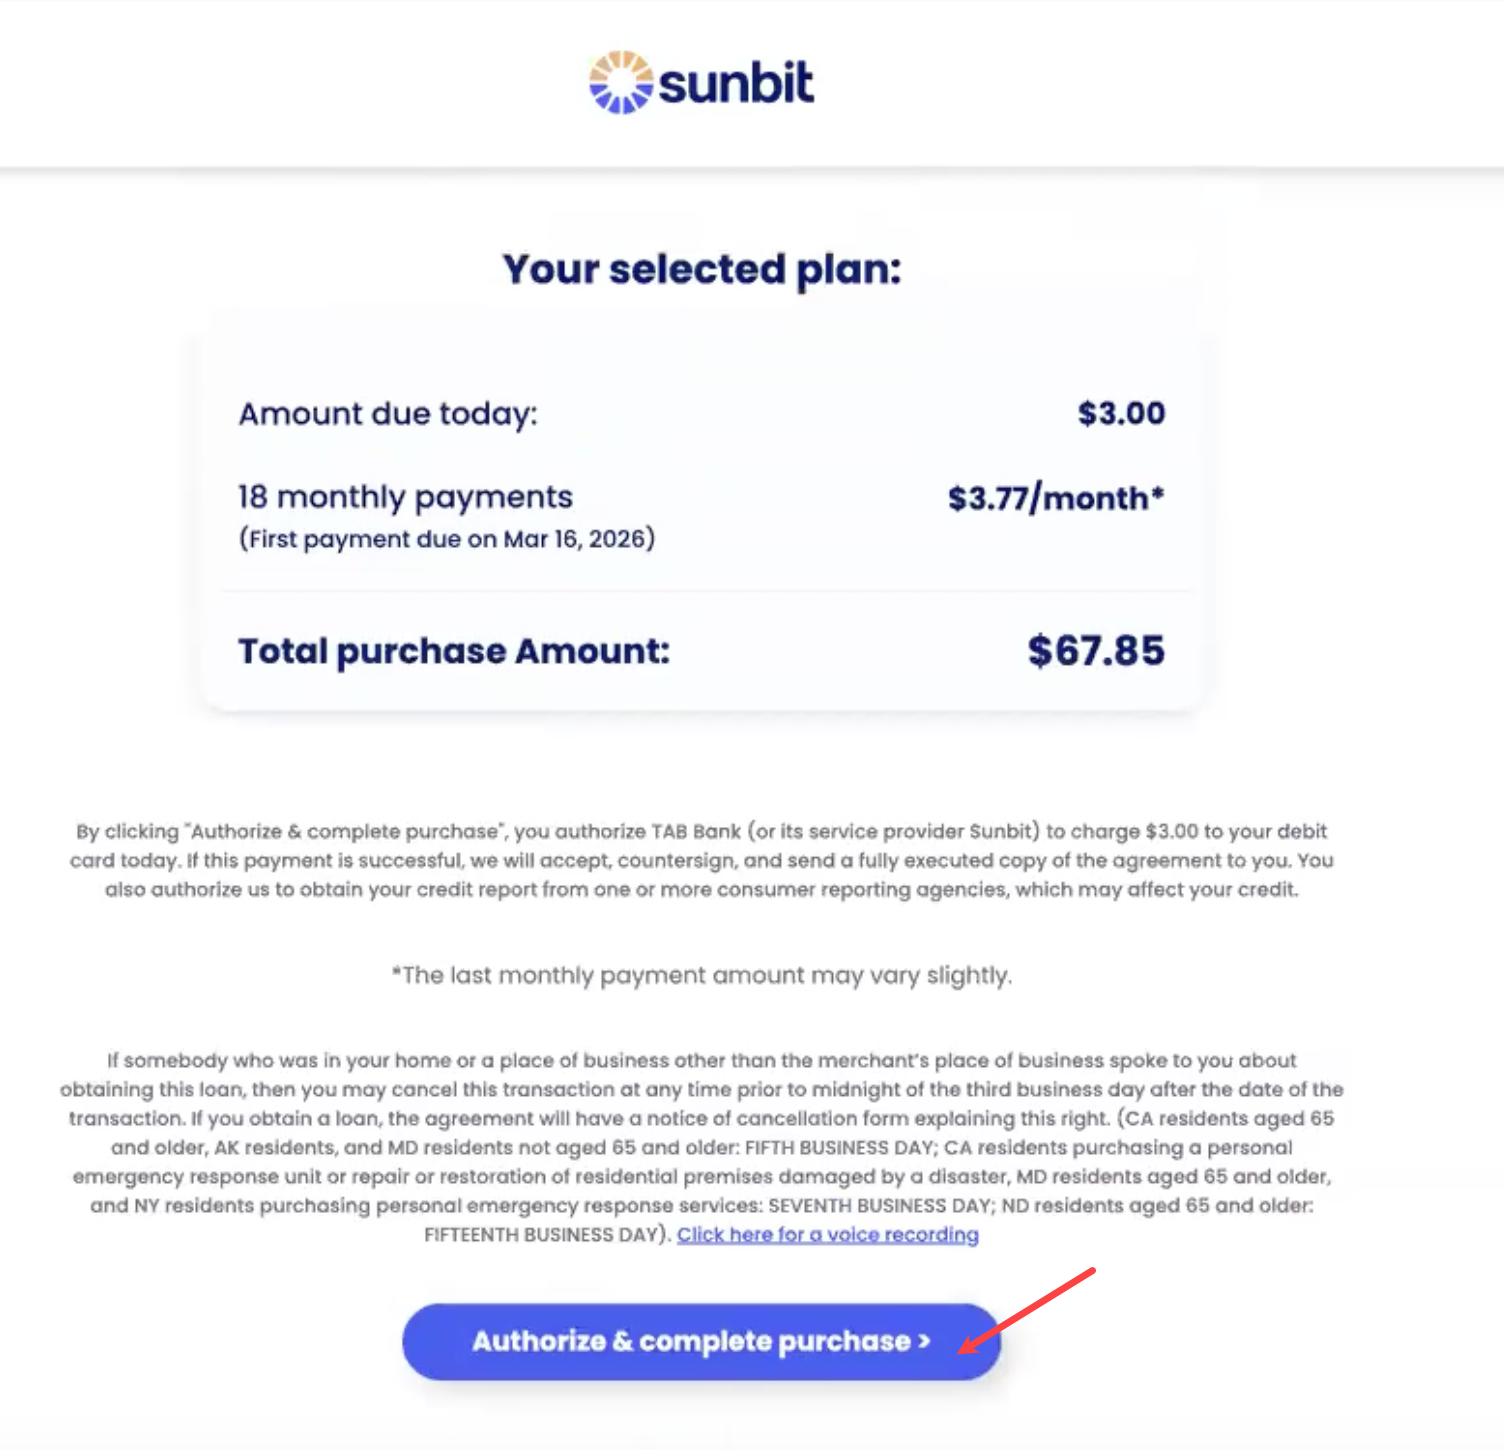1504x1450 pixels.
Task: Click the $3.00 amount due value
Action: click(x=1121, y=413)
